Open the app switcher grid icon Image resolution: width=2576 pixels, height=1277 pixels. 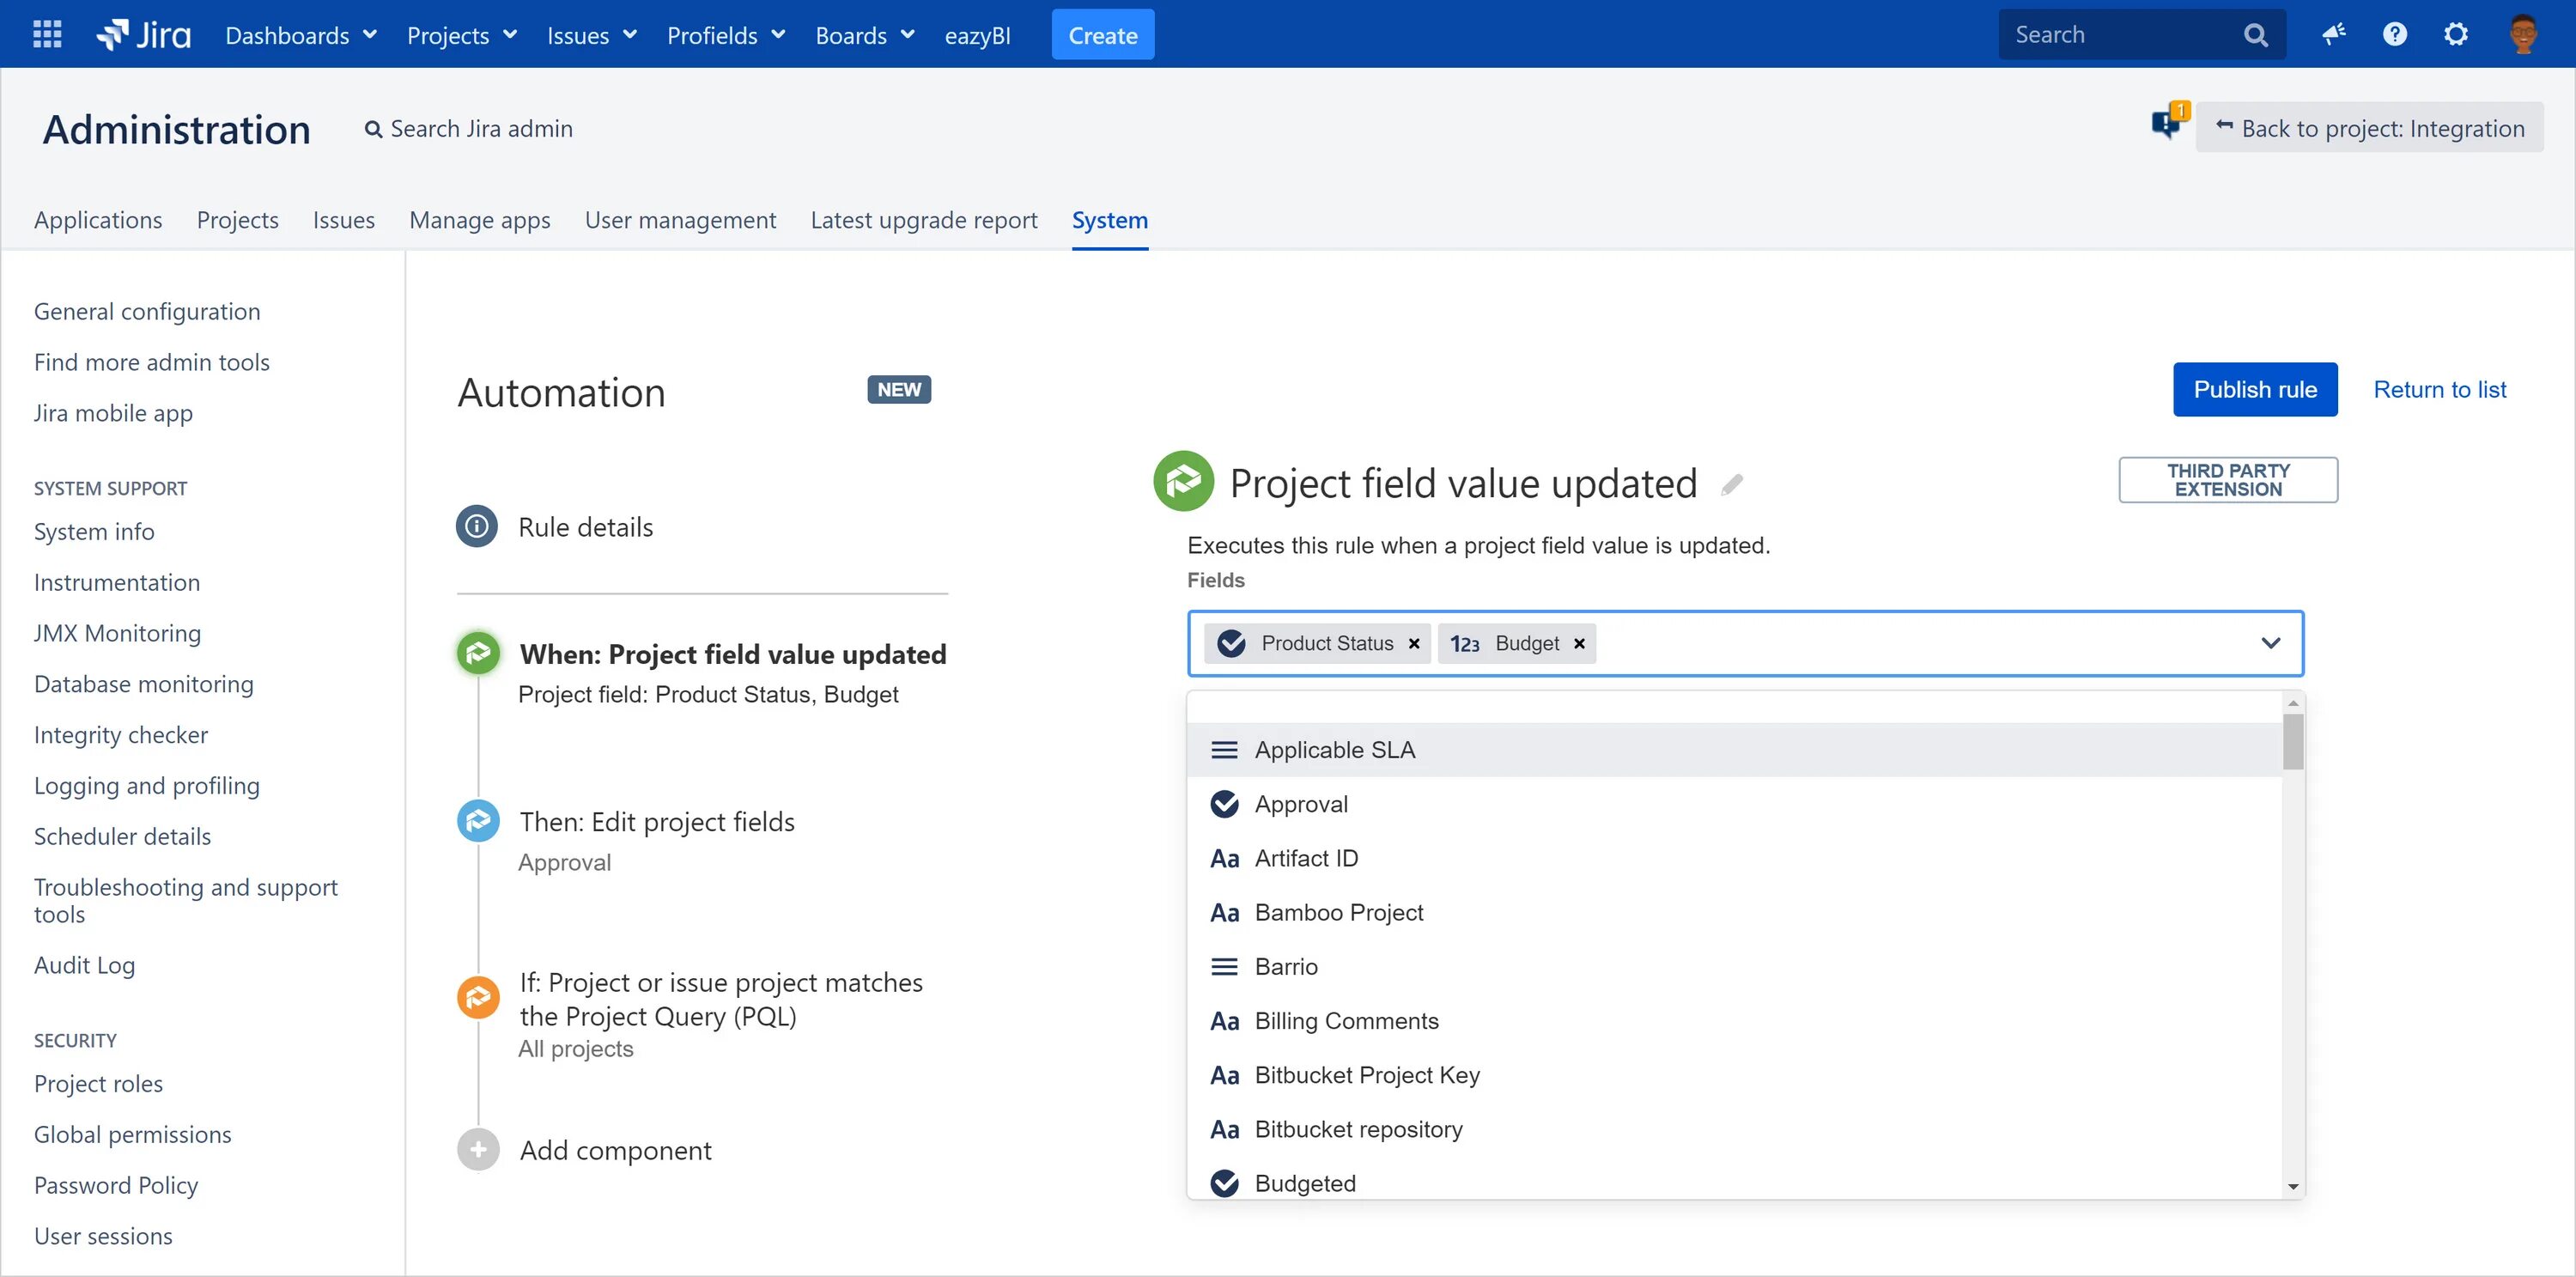tap(47, 34)
